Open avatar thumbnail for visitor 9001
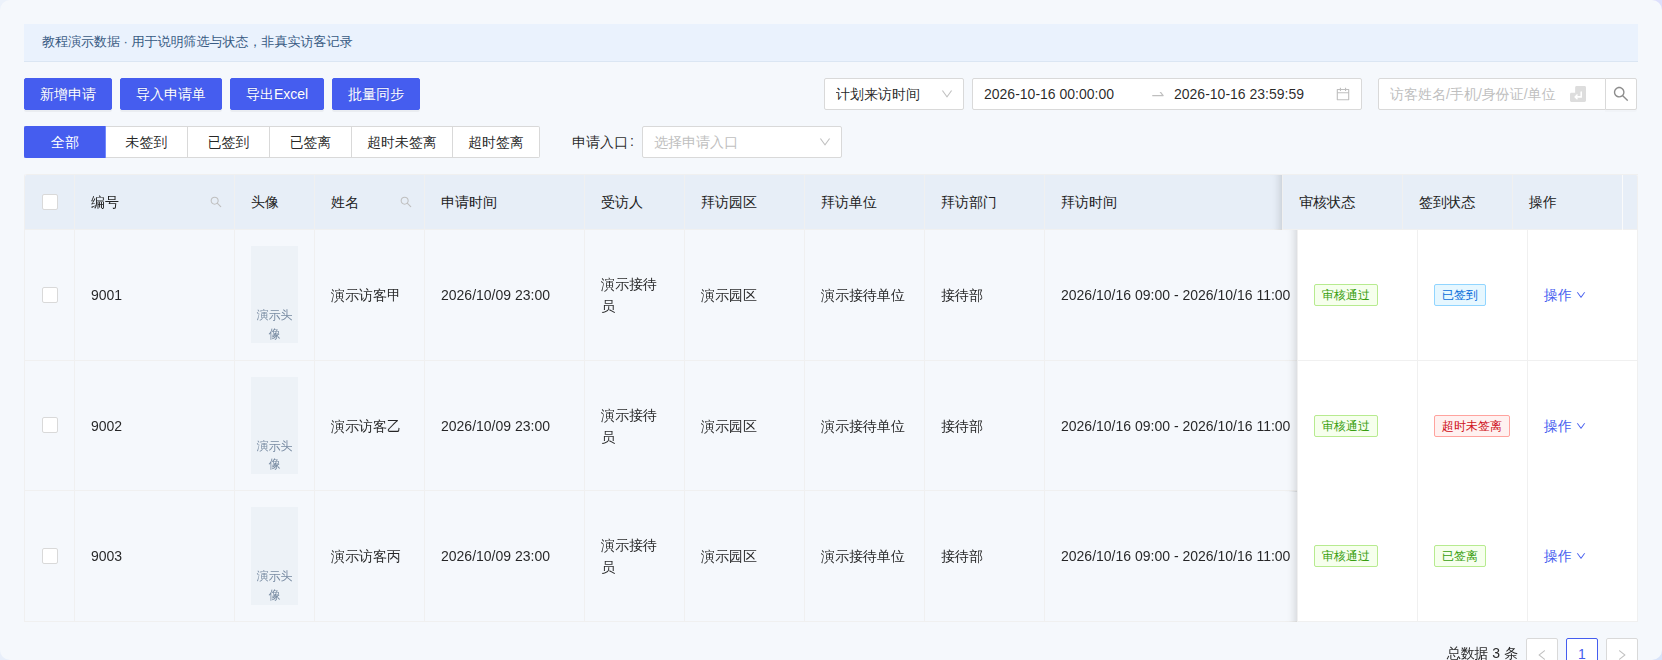The width and height of the screenshot is (1662, 660). tap(274, 295)
